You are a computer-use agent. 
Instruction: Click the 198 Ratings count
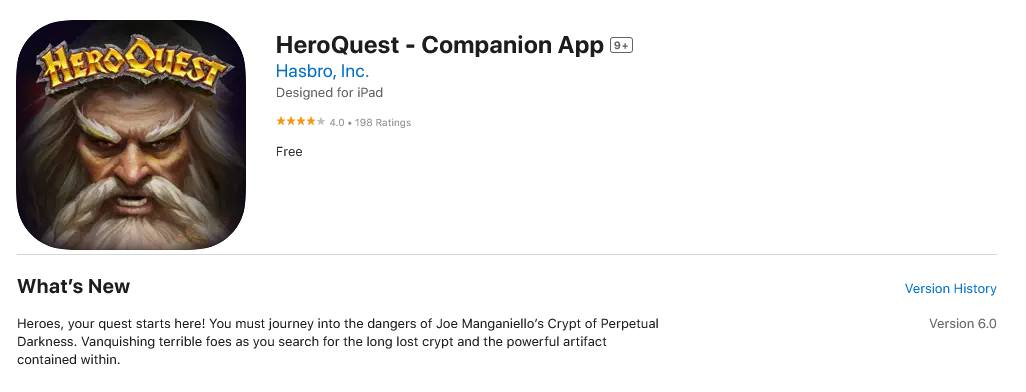383,122
